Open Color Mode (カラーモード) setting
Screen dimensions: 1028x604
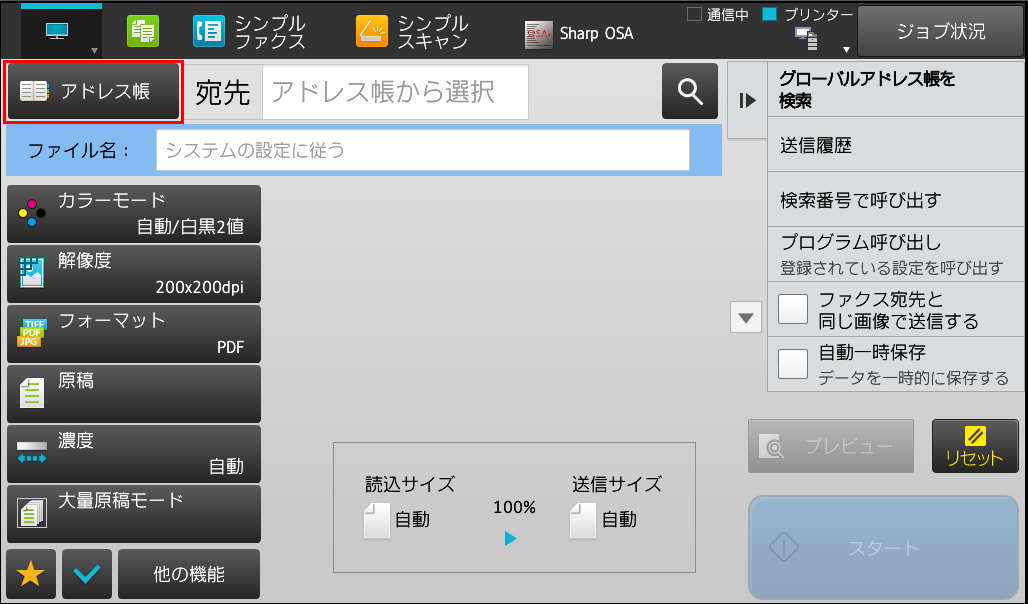click(x=134, y=214)
